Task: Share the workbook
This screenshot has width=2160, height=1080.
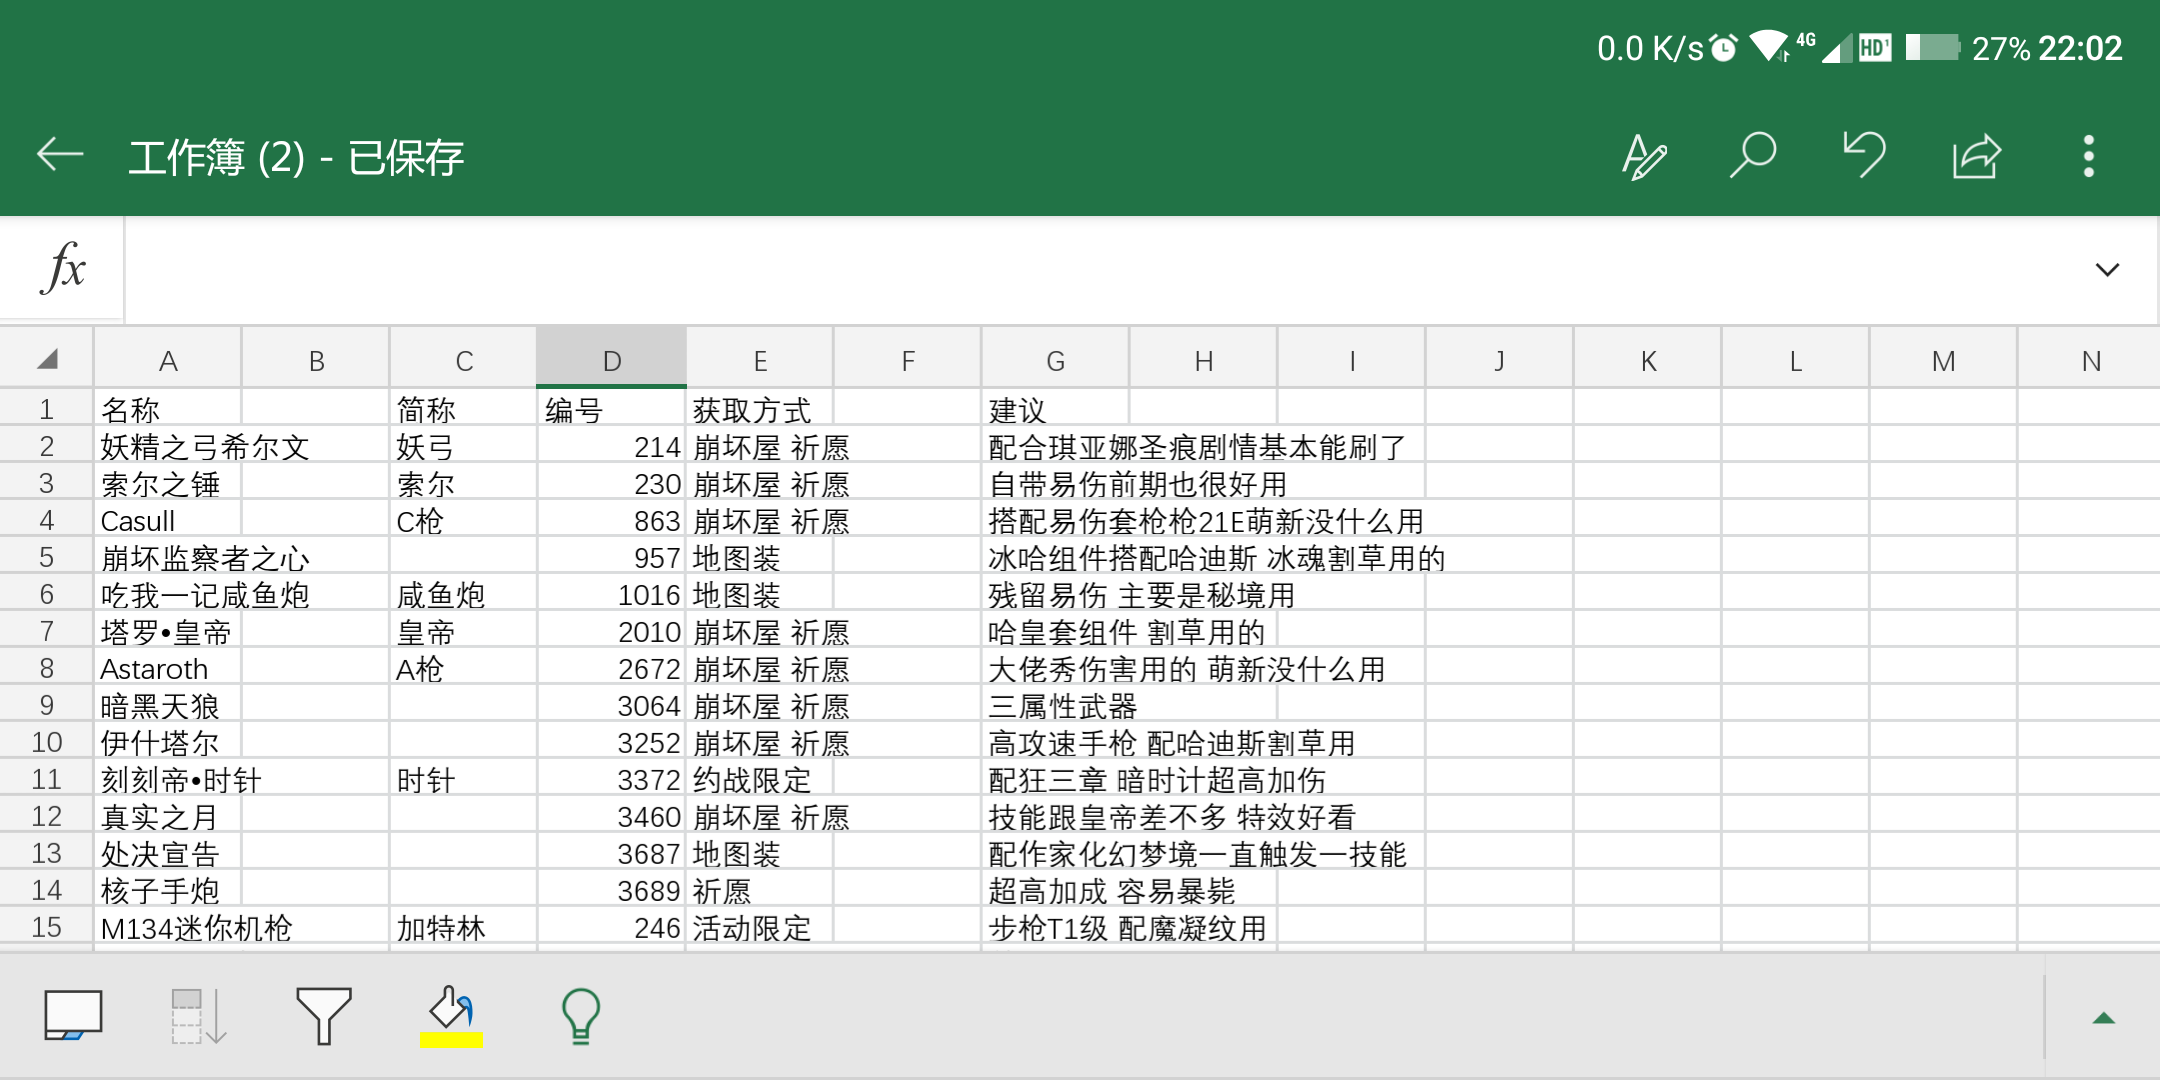Action: click(1976, 156)
